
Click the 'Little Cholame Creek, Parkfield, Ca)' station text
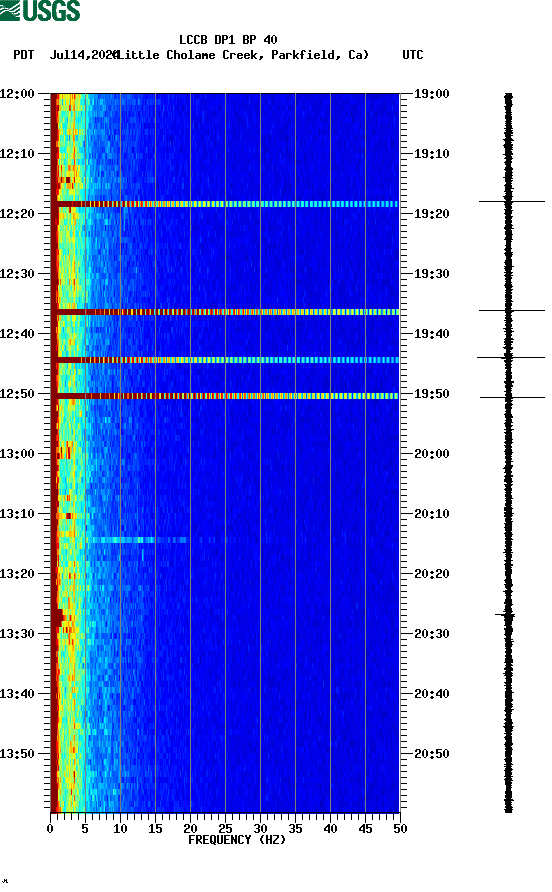pos(243,55)
